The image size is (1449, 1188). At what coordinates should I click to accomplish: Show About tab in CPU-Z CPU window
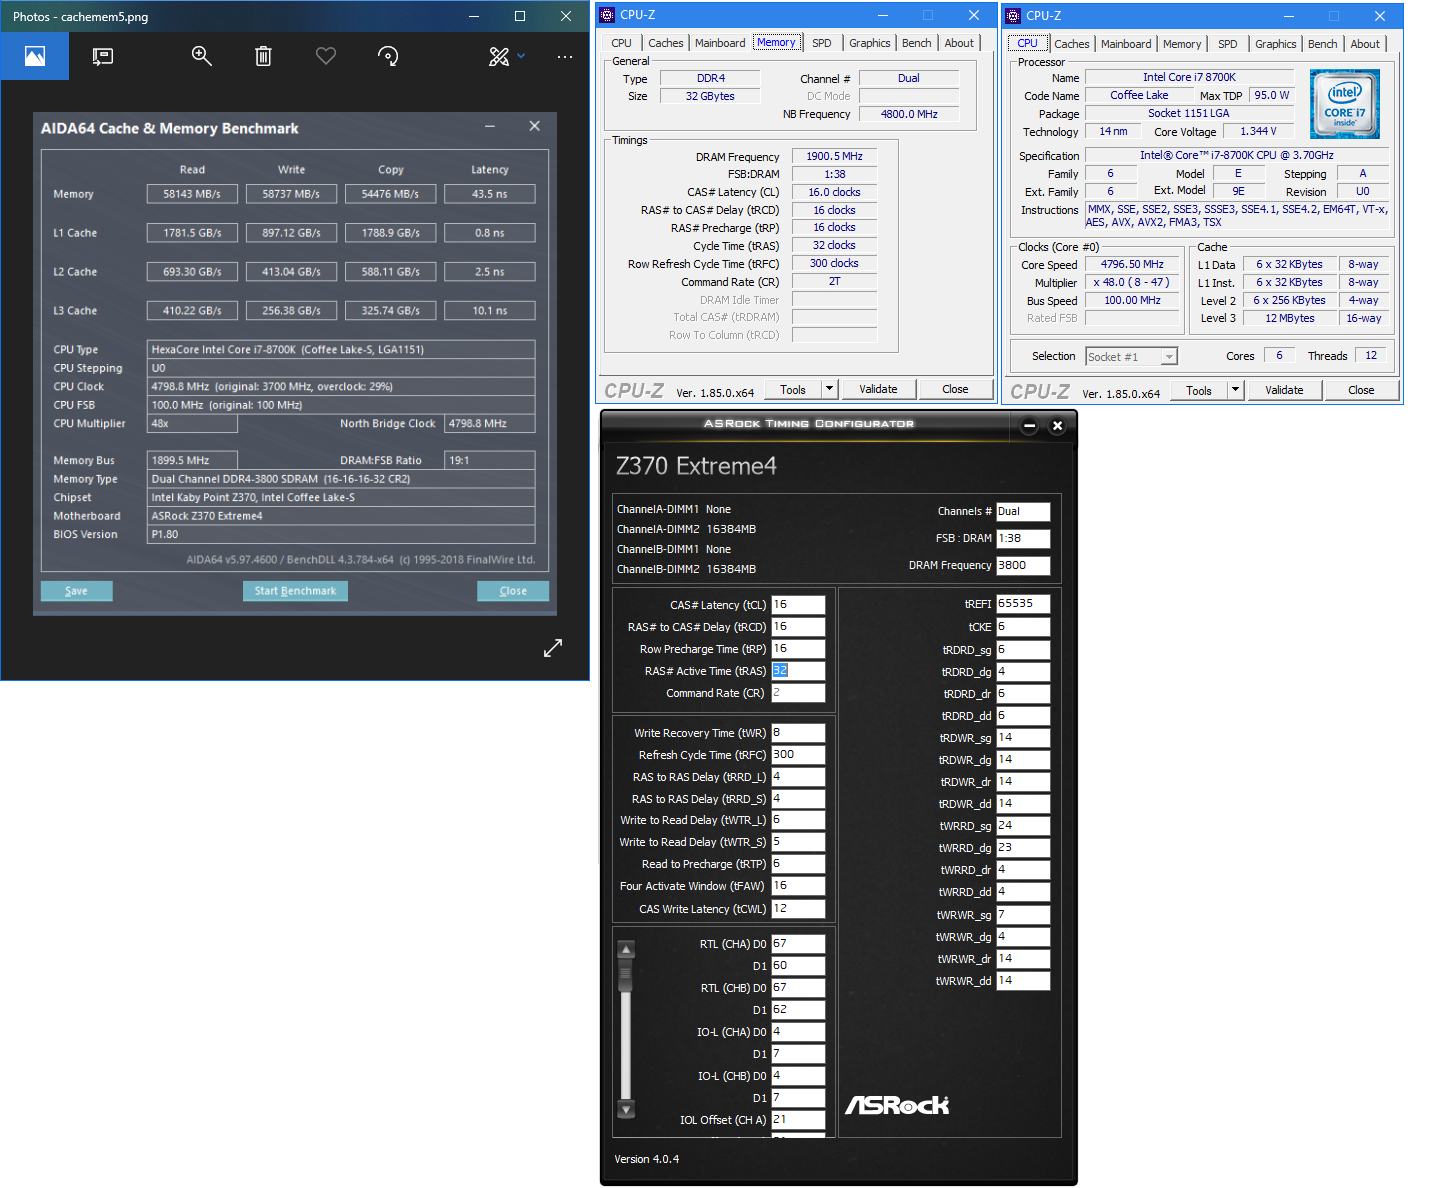(1365, 44)
